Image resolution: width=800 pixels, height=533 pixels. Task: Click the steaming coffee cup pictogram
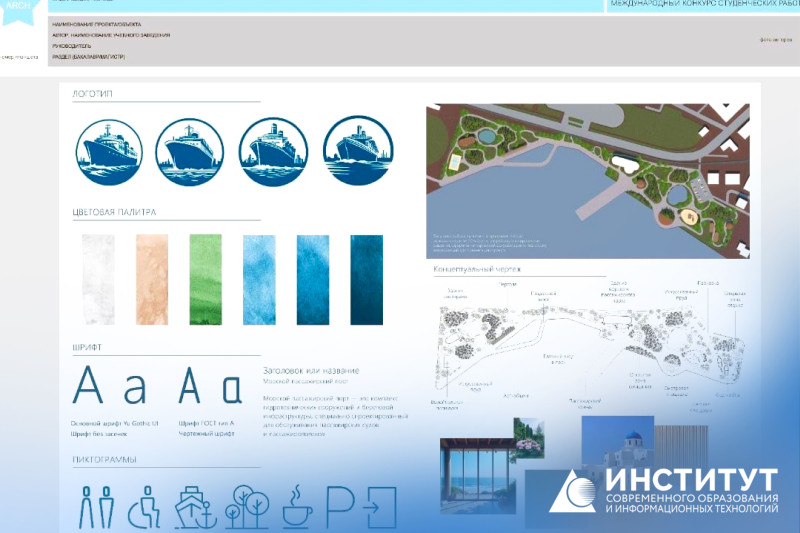click(296, 506)
